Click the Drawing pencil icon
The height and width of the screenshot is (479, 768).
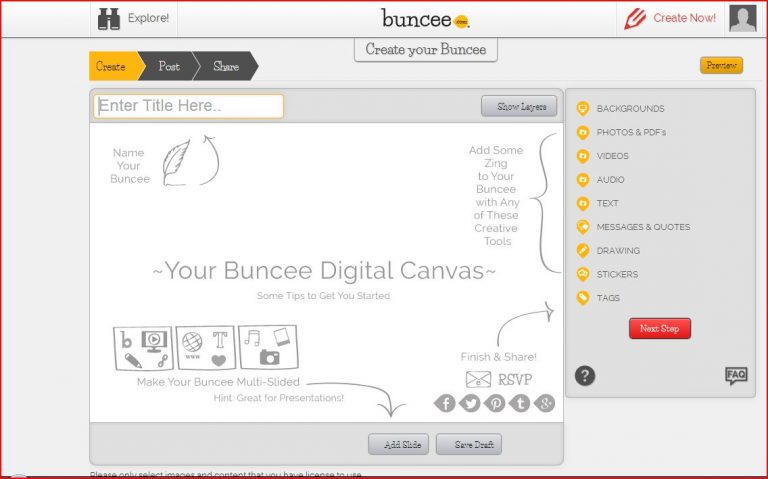click(x=582, y=250)
